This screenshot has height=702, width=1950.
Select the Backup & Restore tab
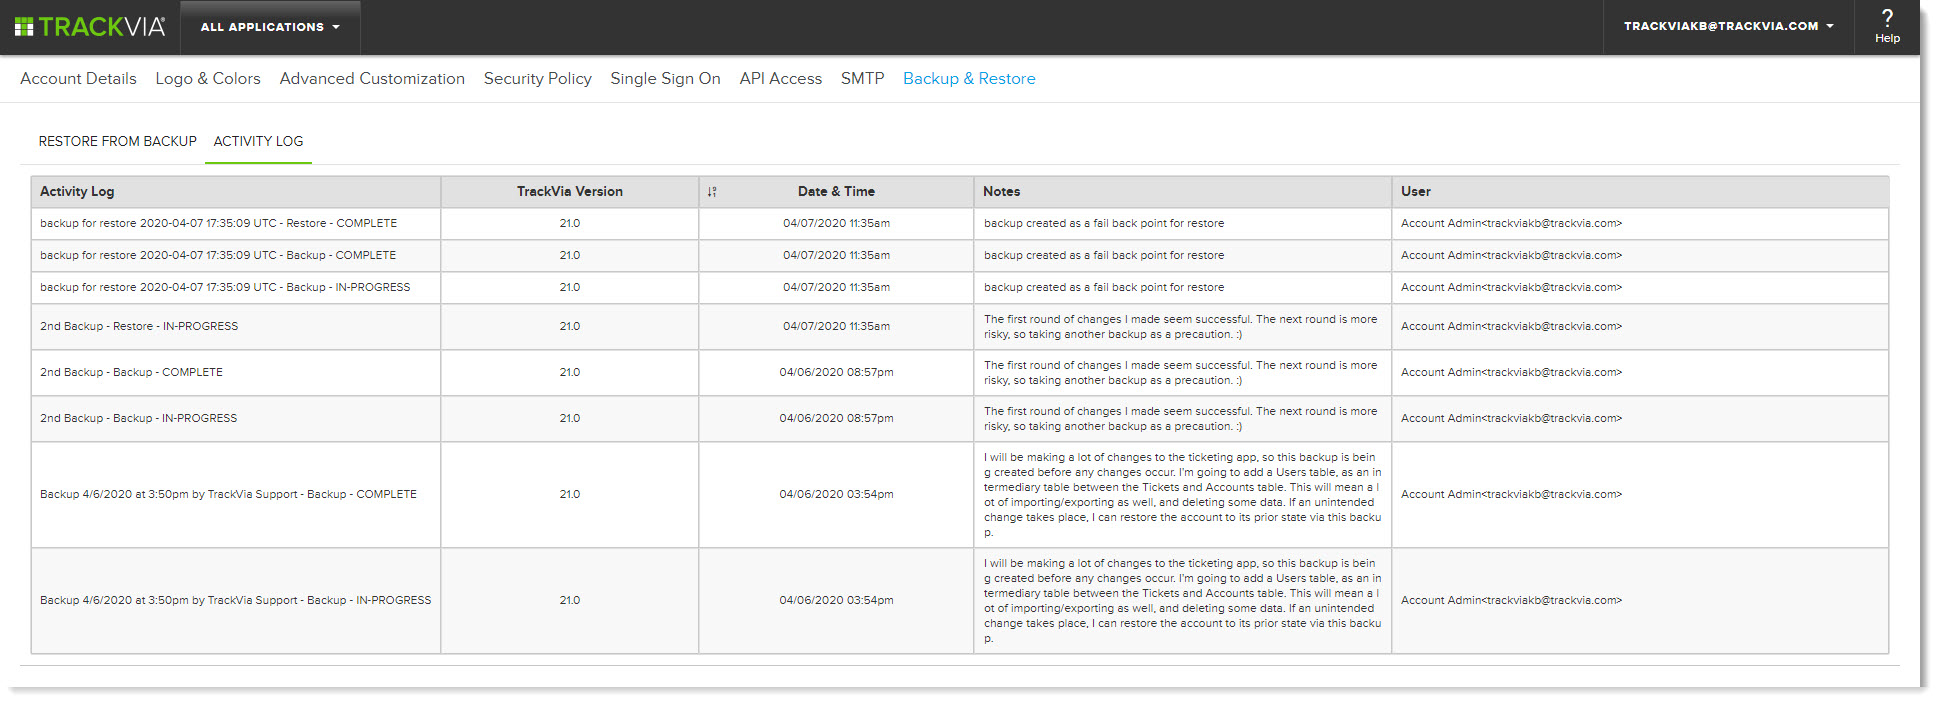[969, 79]
